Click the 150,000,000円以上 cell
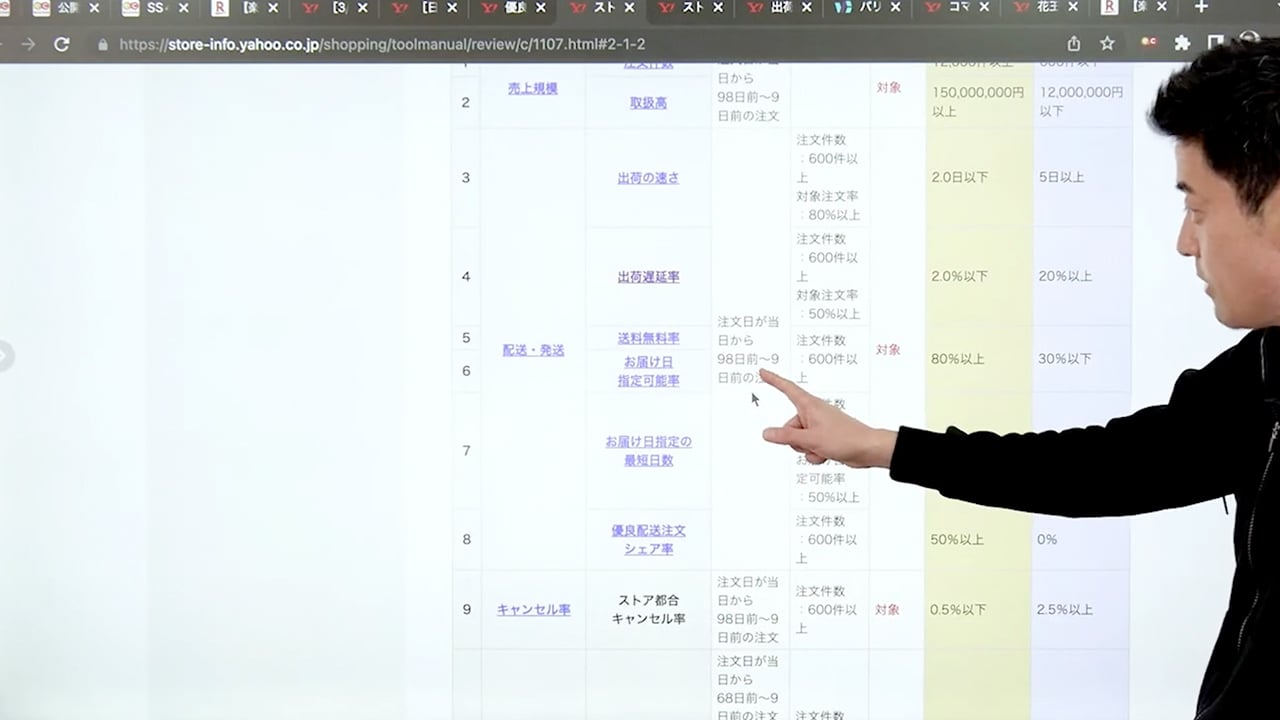 978,102
